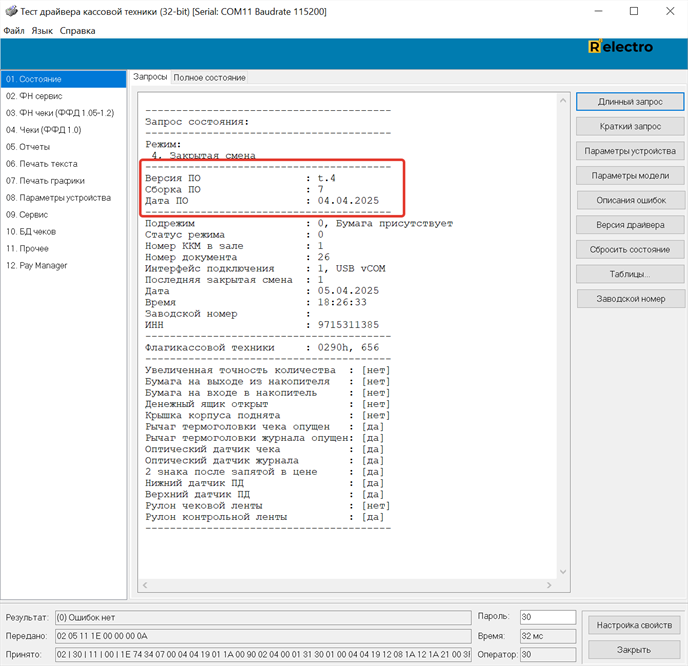
Task: Open Таблицы... dialog
Action: click(x=630, y=274)
